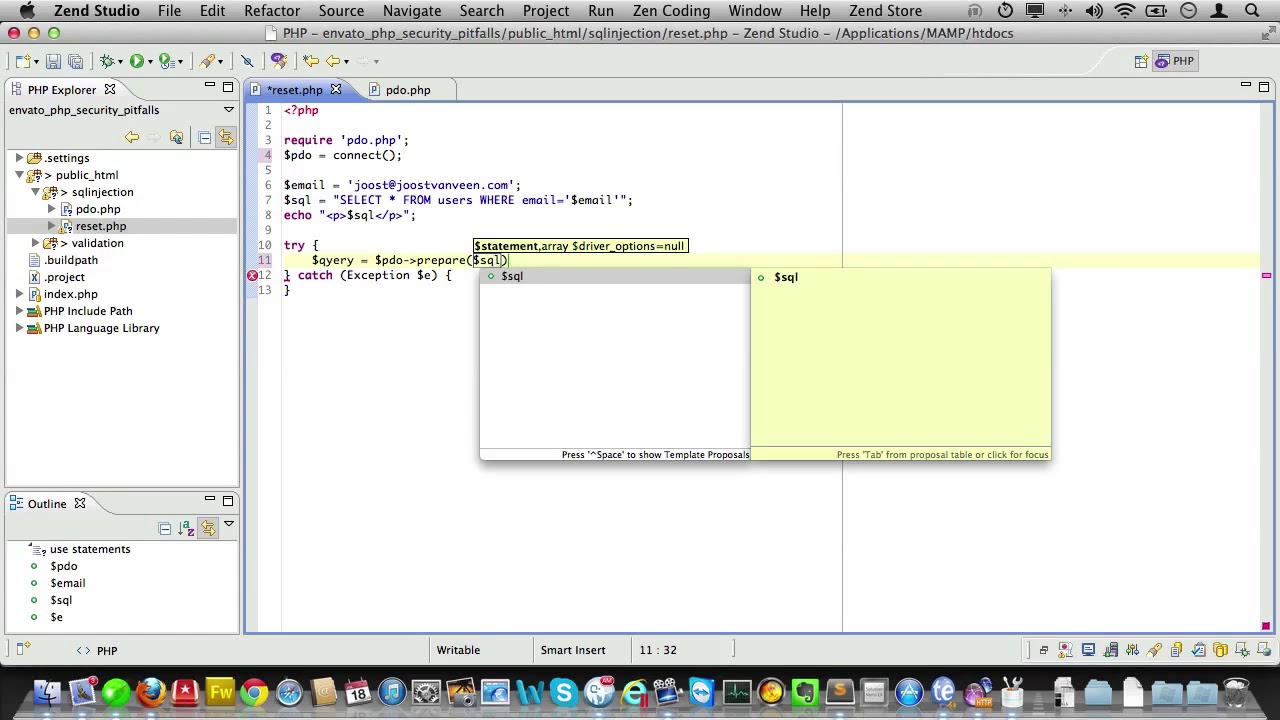Select $pdo in the Outline

click(63, 566)
